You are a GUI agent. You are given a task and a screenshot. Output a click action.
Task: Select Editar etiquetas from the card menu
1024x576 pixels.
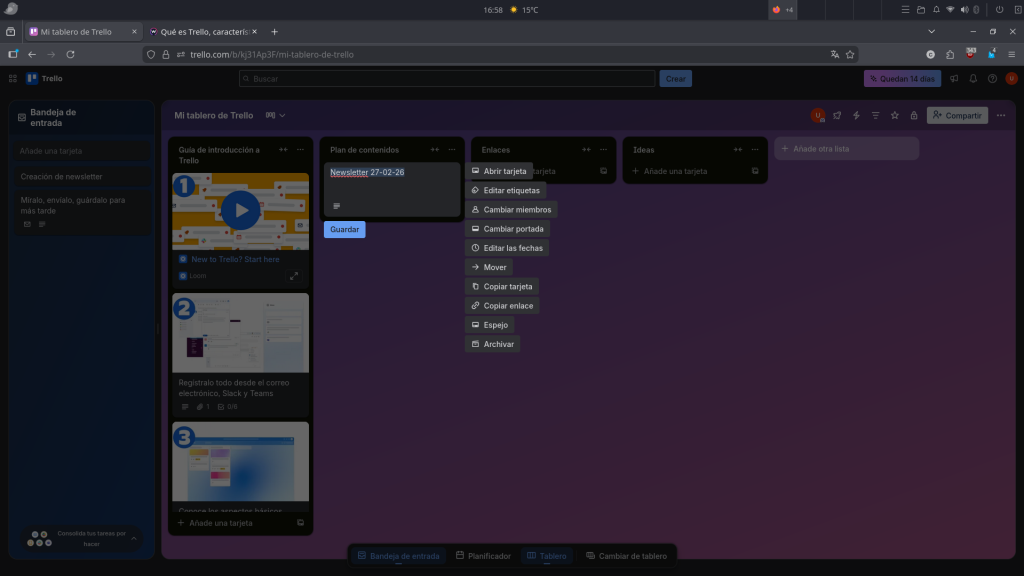pyautogui.click(x=505, y=190)
